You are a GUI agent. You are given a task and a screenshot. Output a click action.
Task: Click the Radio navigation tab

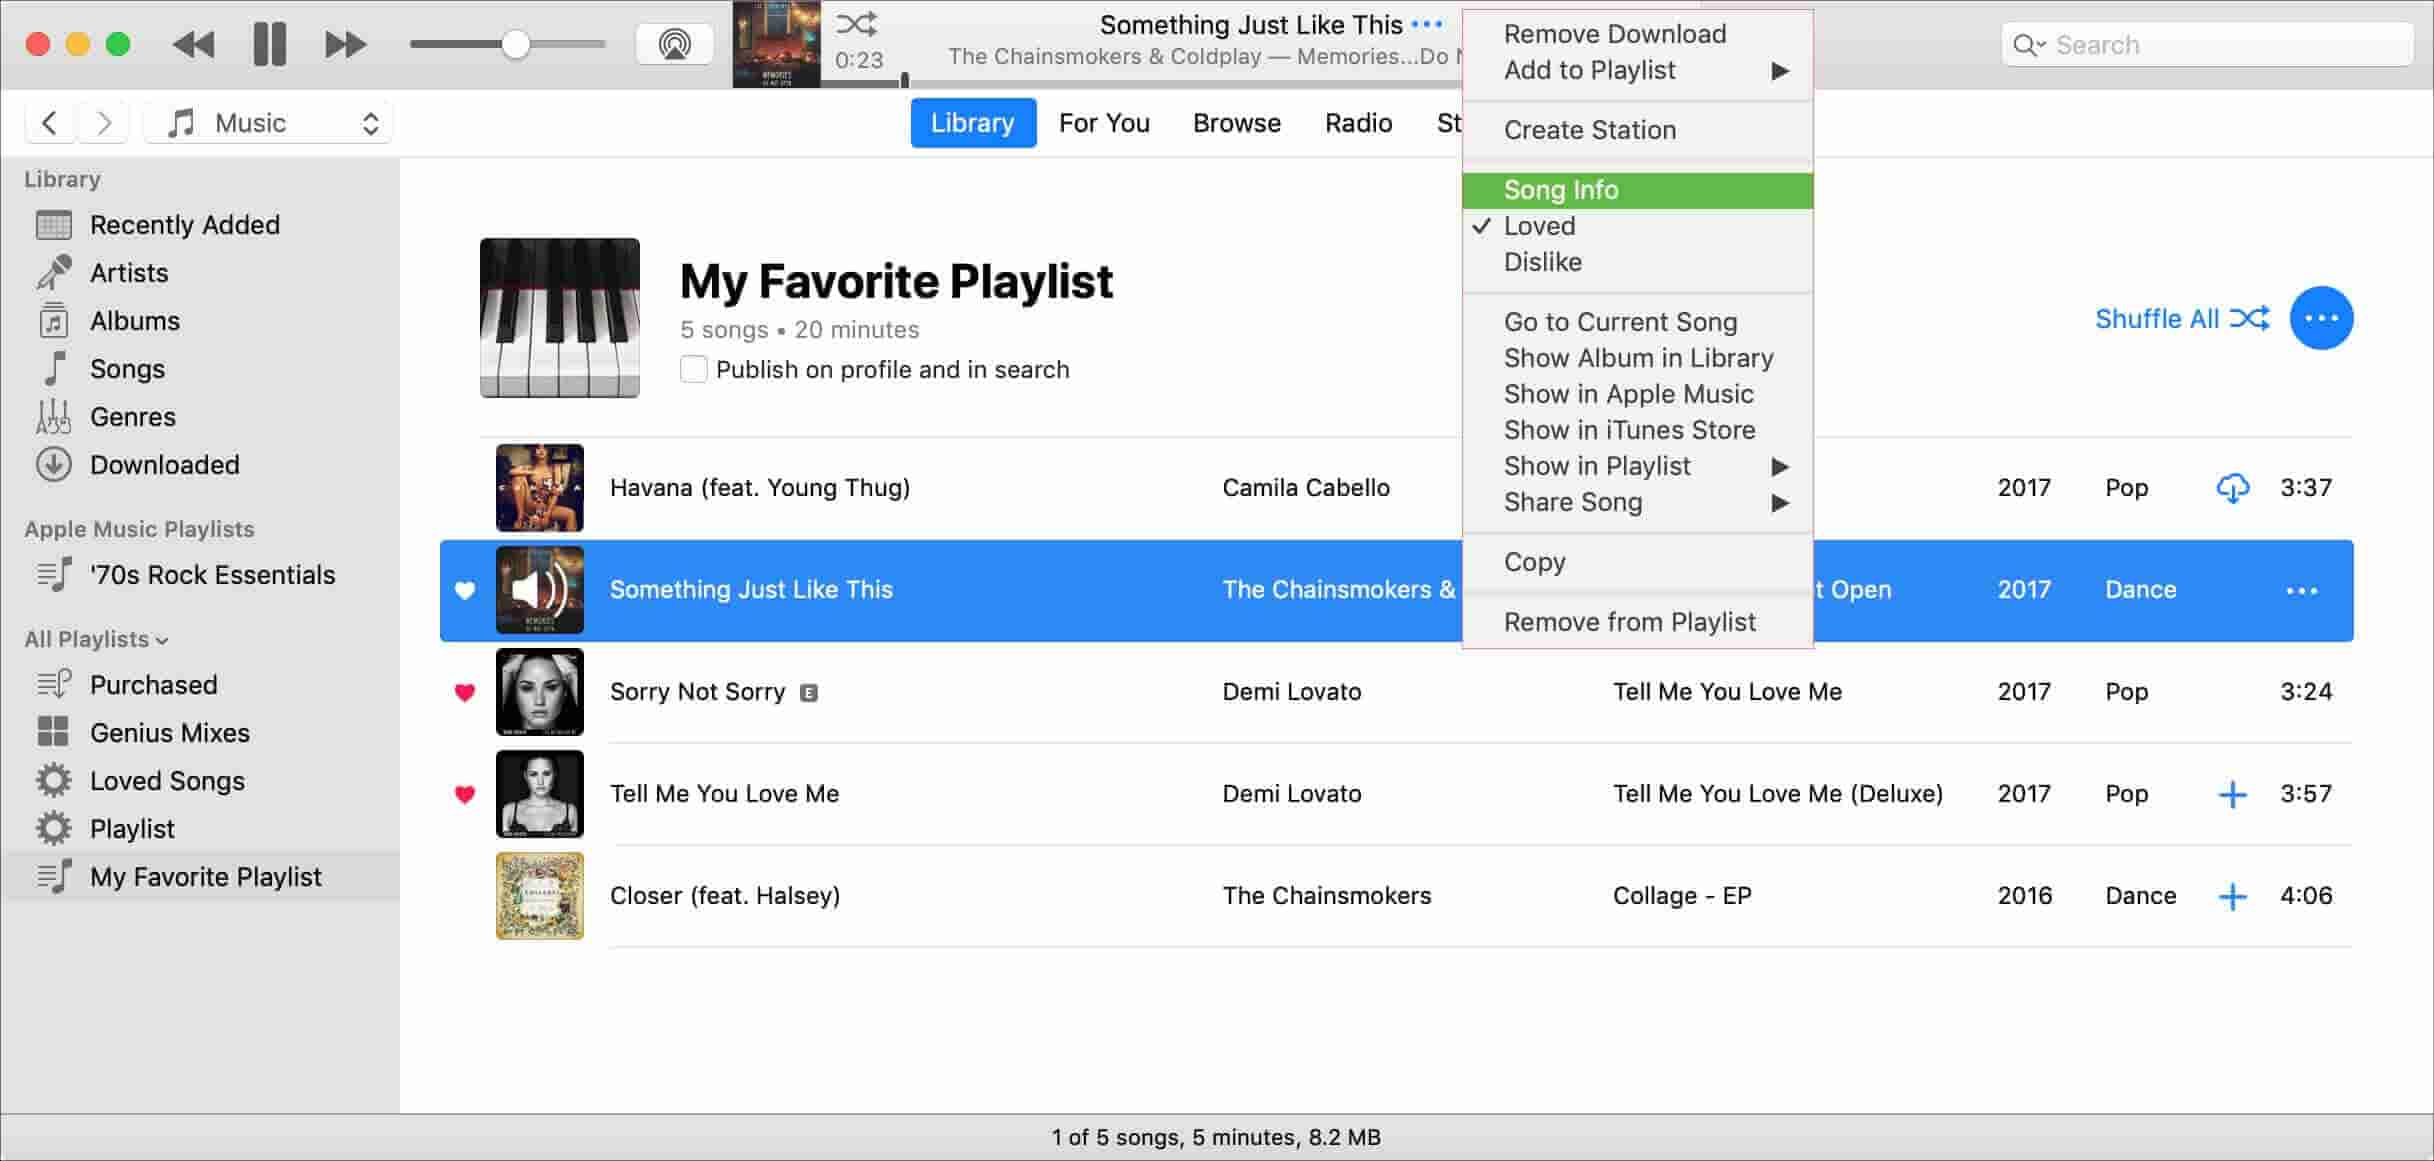(1358, 121)
